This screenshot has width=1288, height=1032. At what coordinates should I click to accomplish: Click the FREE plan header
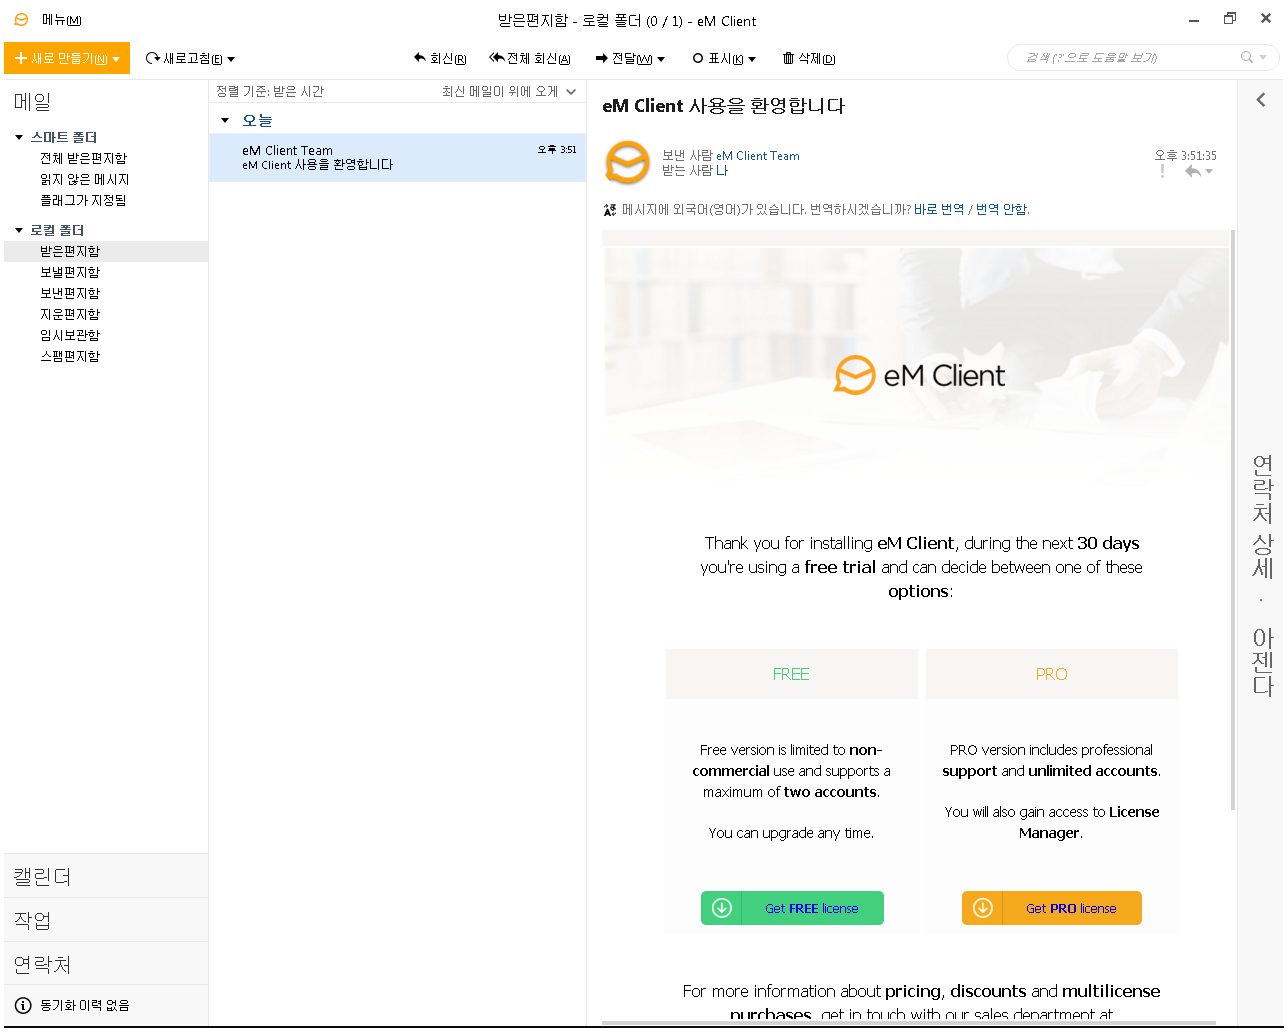pos(791,674)
